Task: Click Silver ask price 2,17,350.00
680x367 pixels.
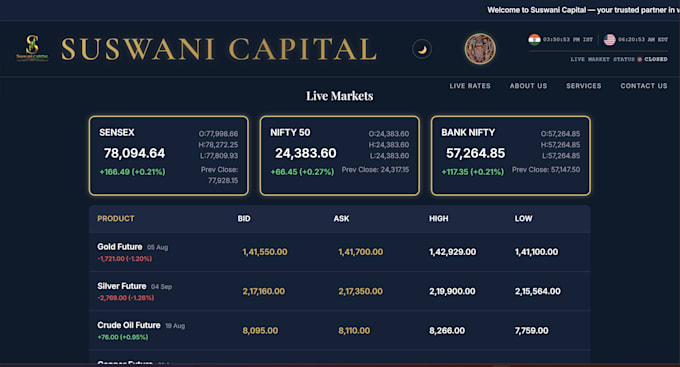Action: [x=360, y=292]
